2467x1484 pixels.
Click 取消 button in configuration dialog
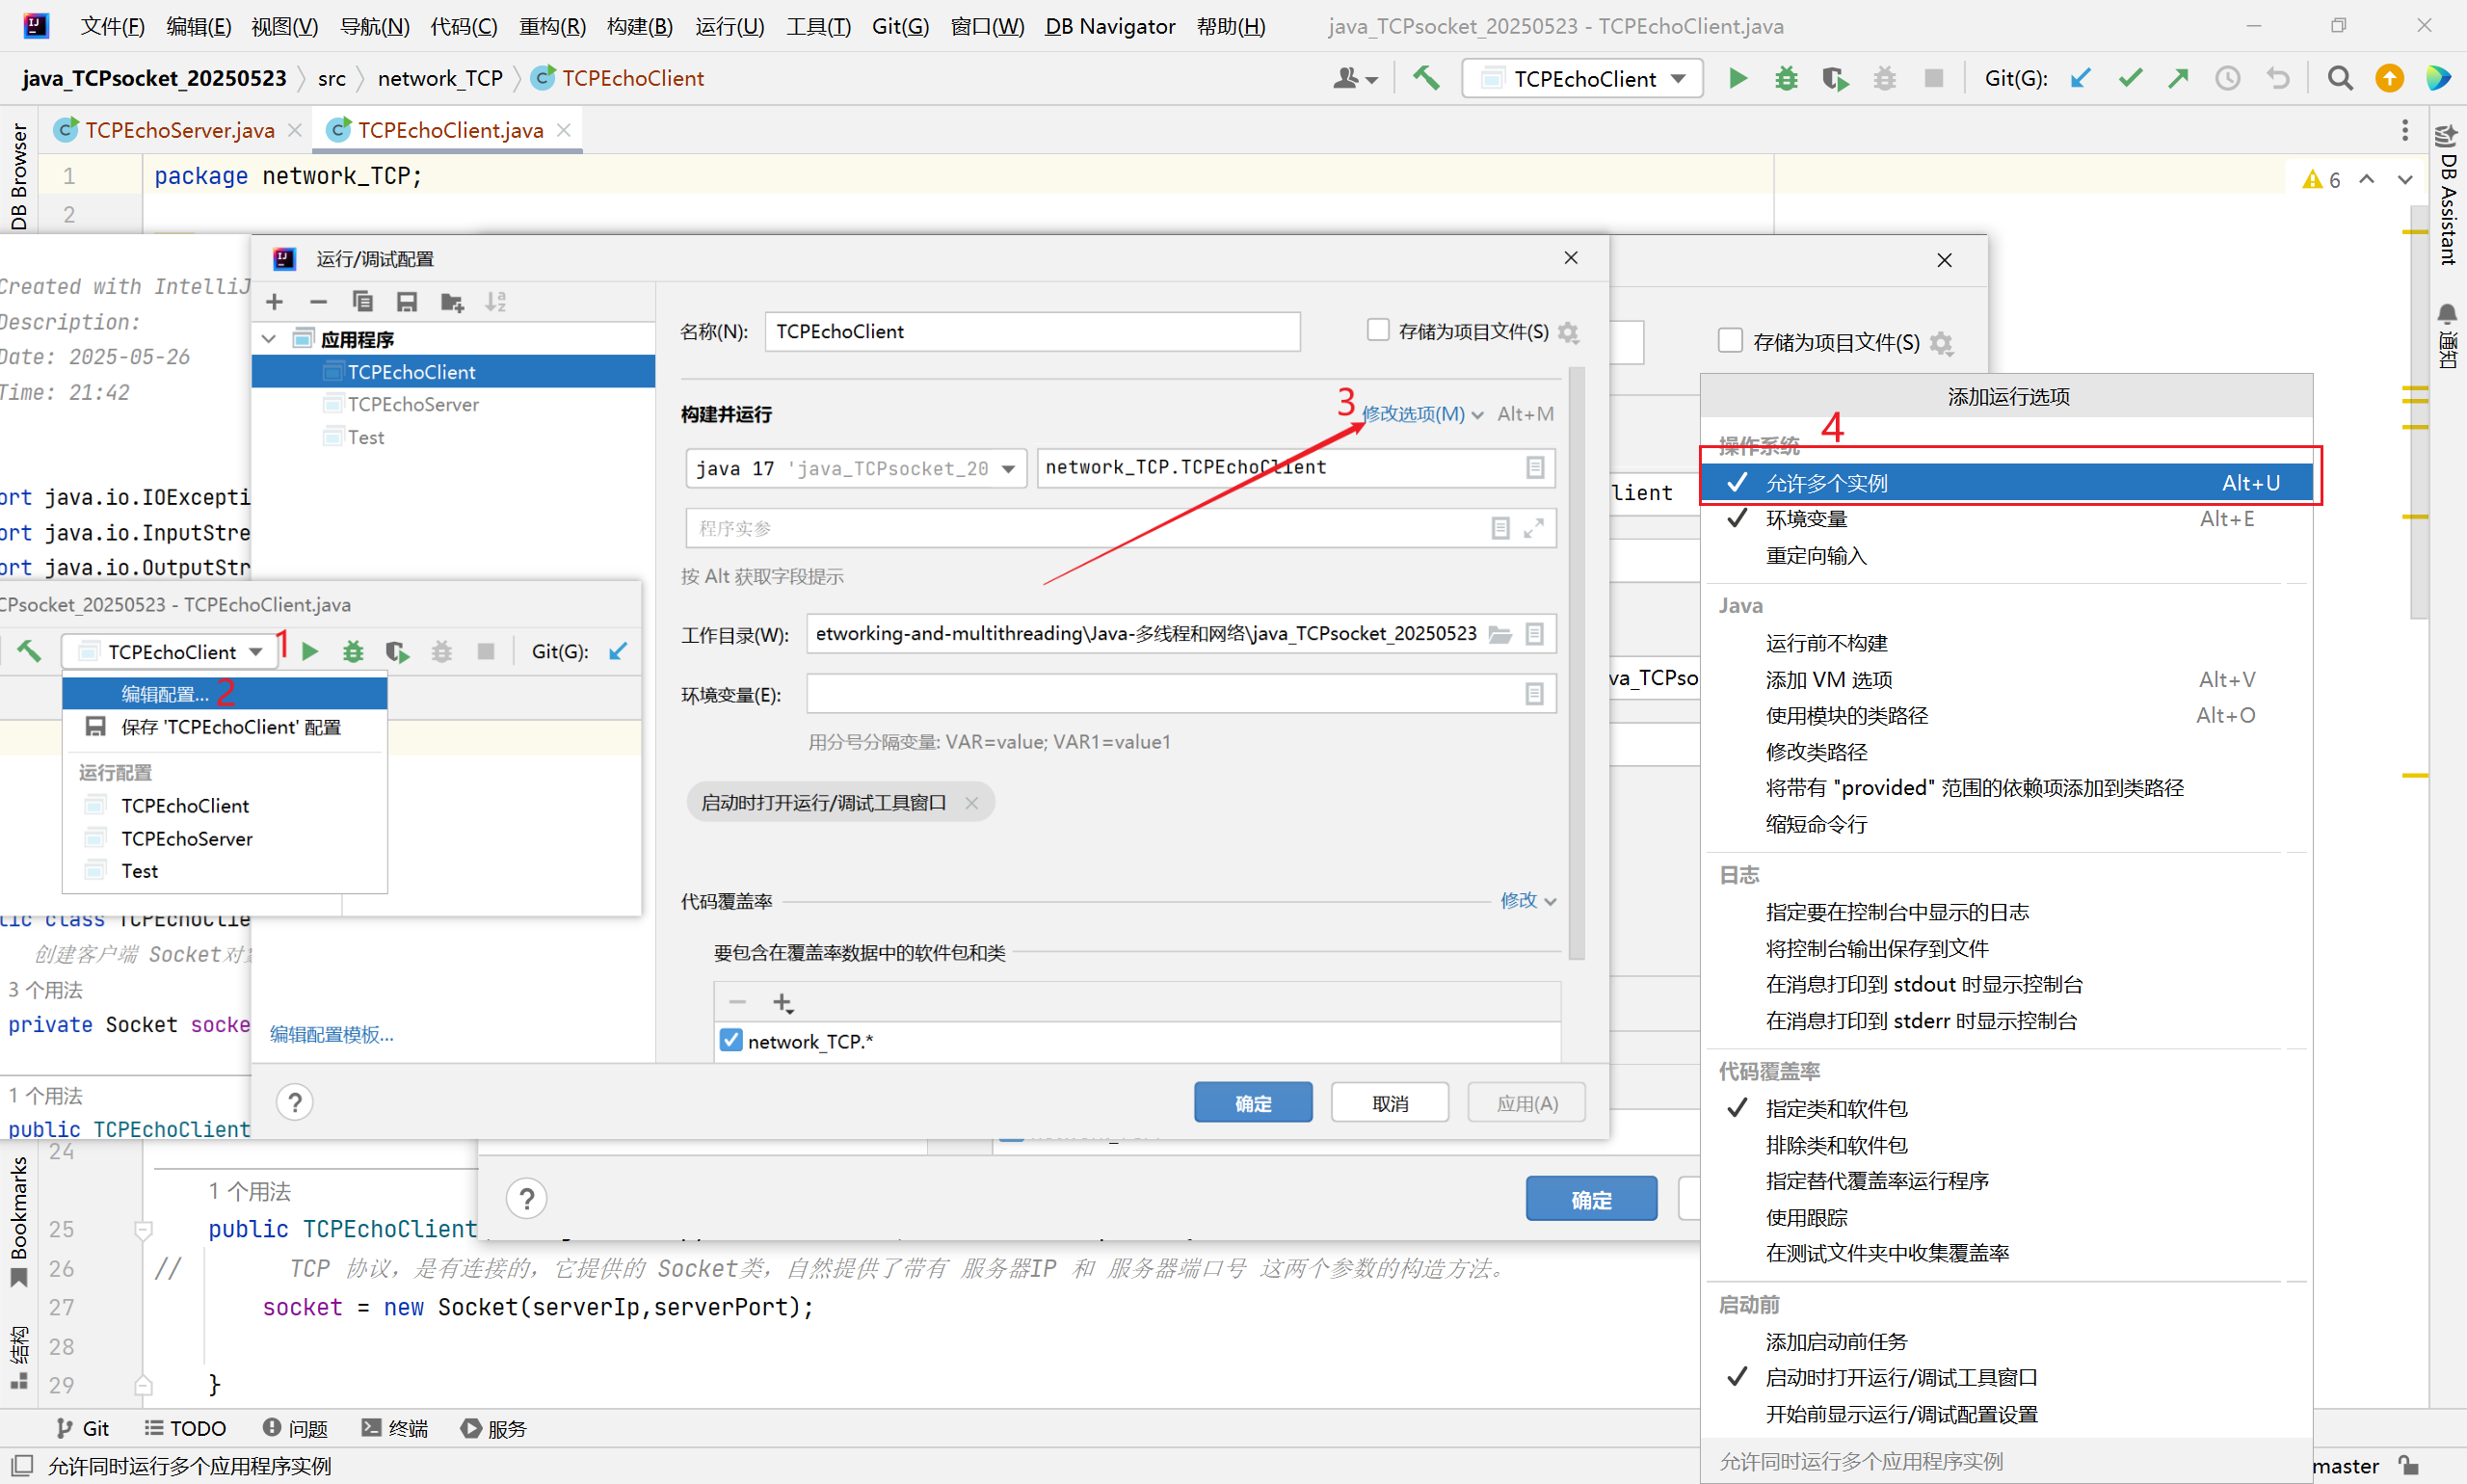(1389, 1103)
